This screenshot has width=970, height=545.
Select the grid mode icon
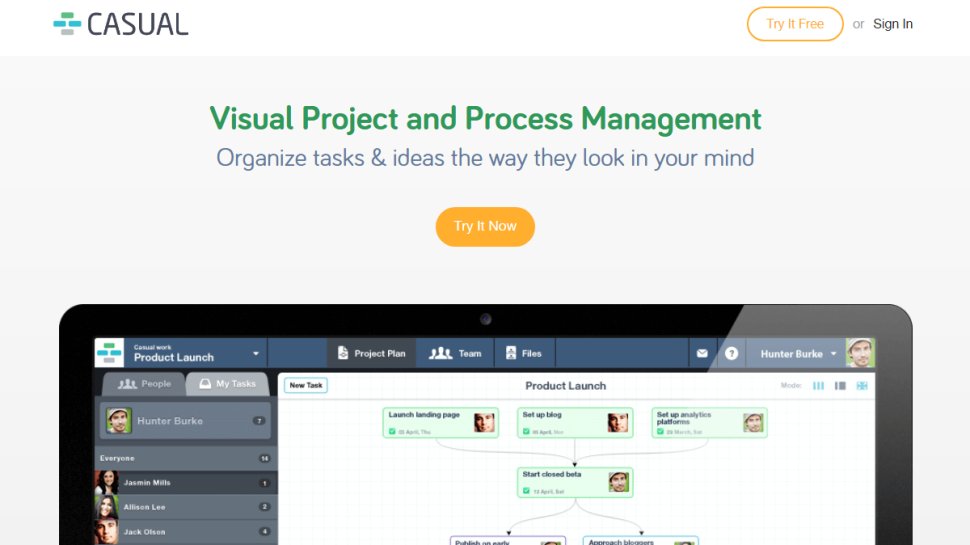[x=862, y=385]
